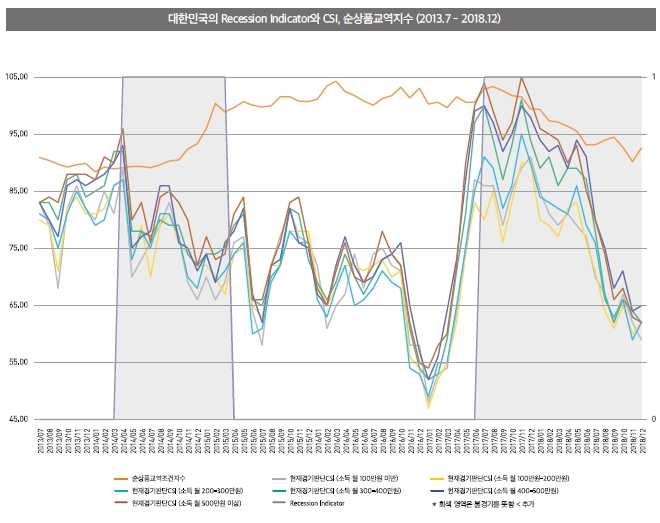Click the 45.00 label on the left axis
This screenshot has width=660, height=523.
point(19,419)
